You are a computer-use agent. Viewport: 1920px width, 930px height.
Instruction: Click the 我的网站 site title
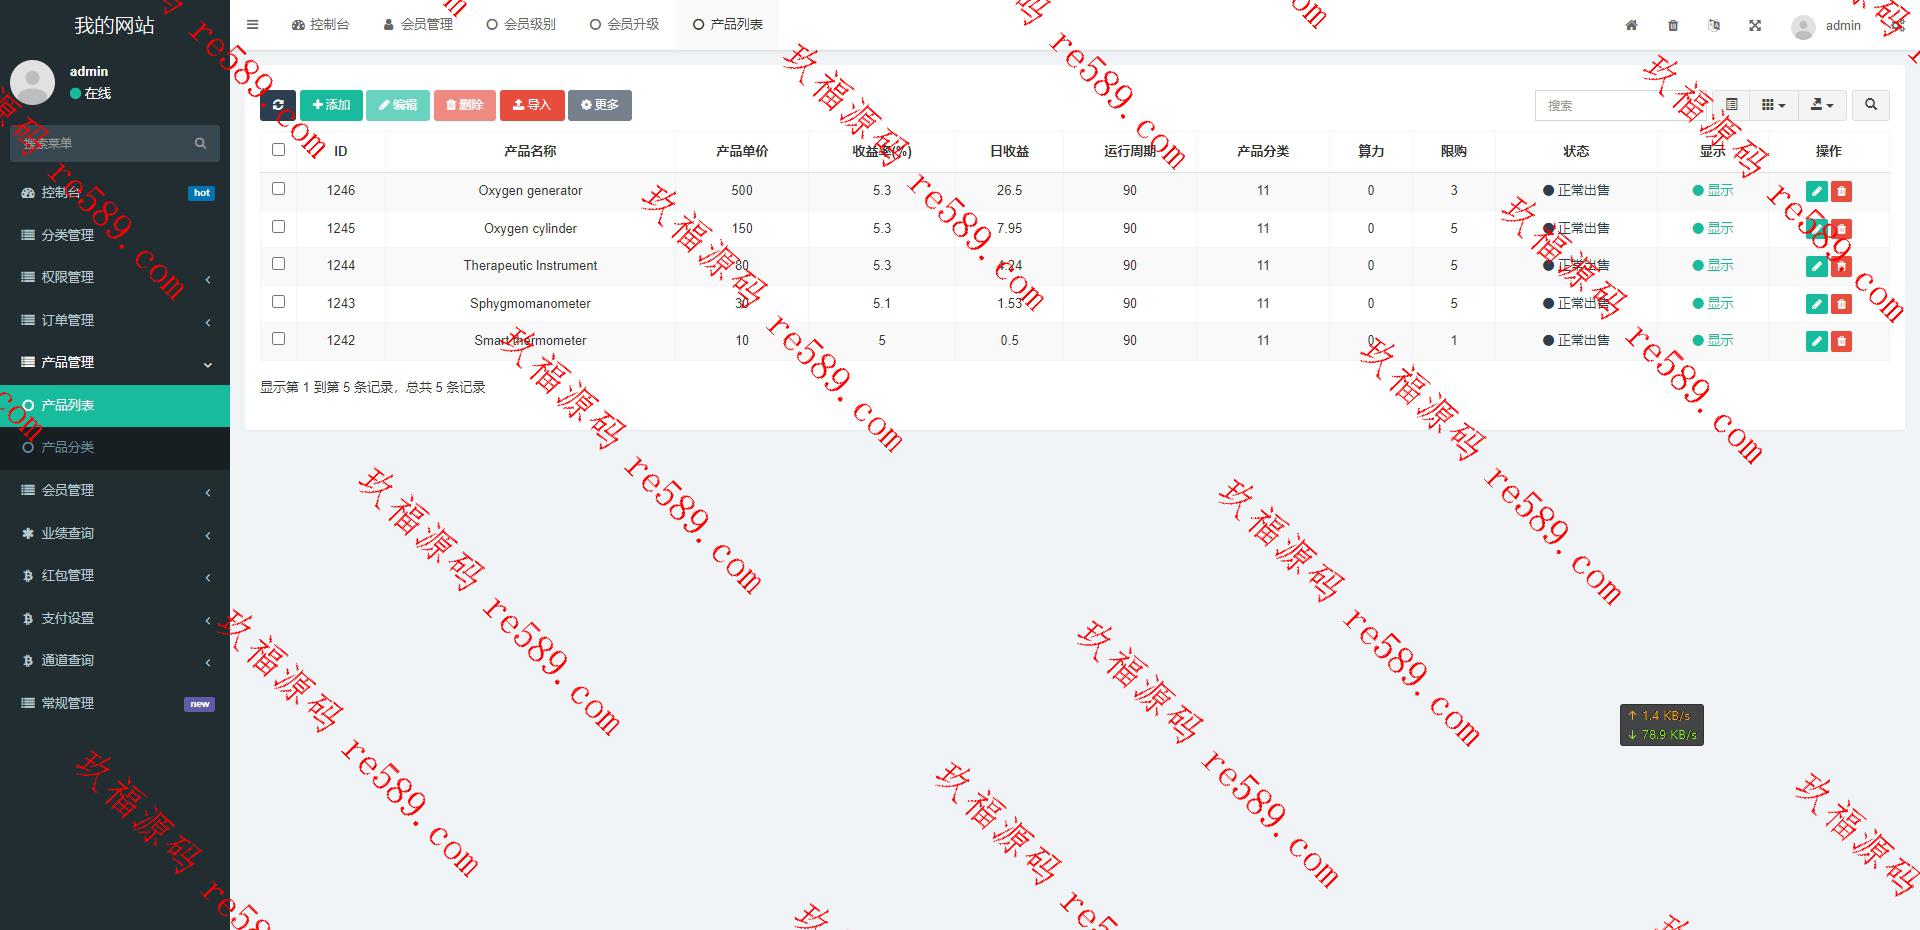[114, 25]
